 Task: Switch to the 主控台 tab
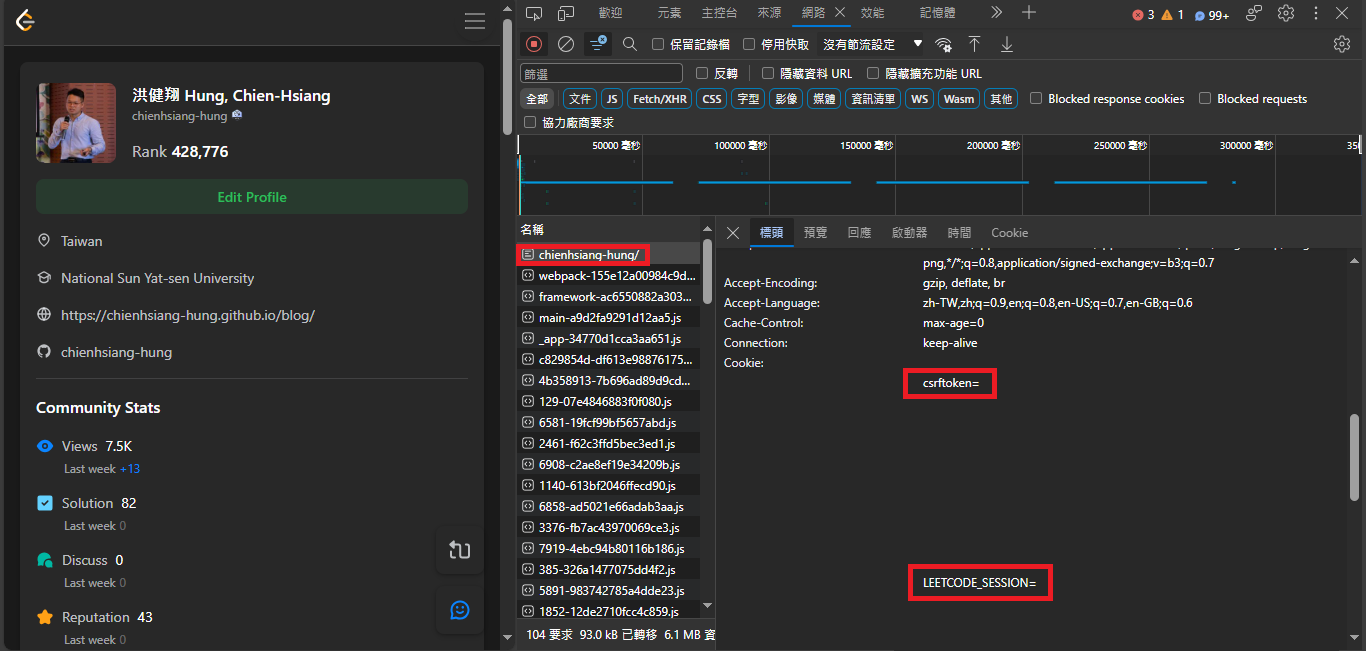[x=719, y=13]
